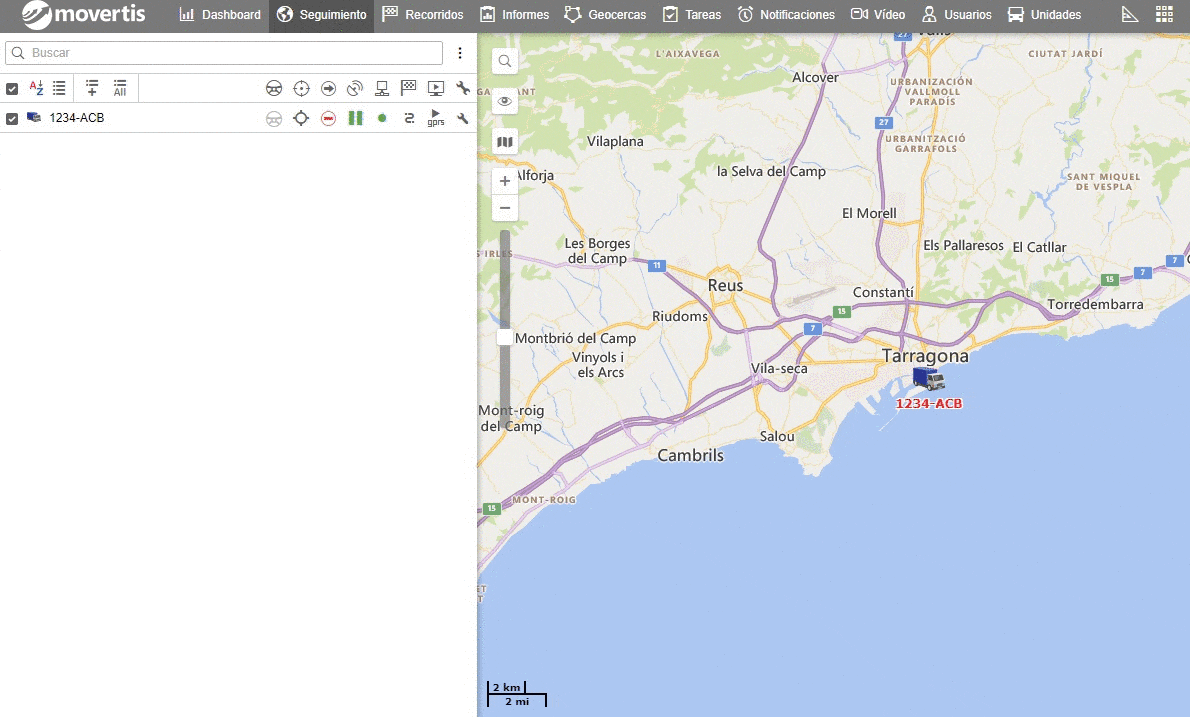1190x717 pixels.
Task: Click the blue truck marker on the map
Action: 927,378
